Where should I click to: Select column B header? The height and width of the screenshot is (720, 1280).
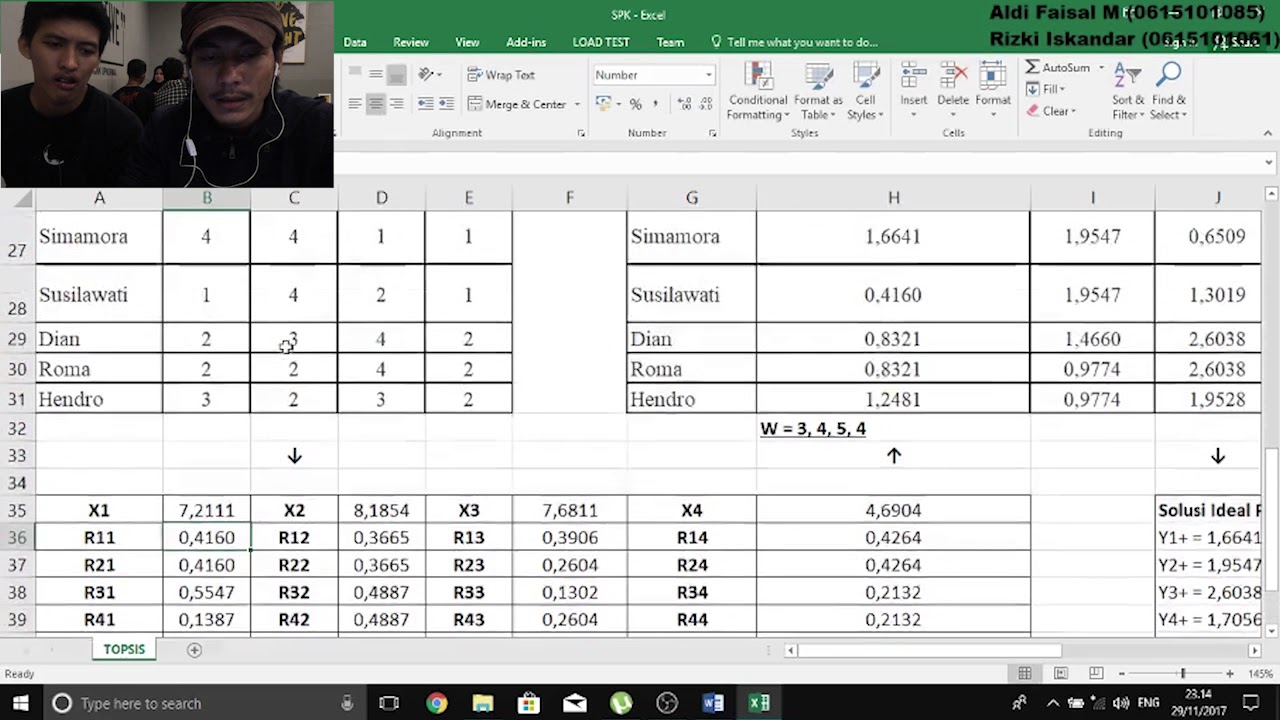207,198
